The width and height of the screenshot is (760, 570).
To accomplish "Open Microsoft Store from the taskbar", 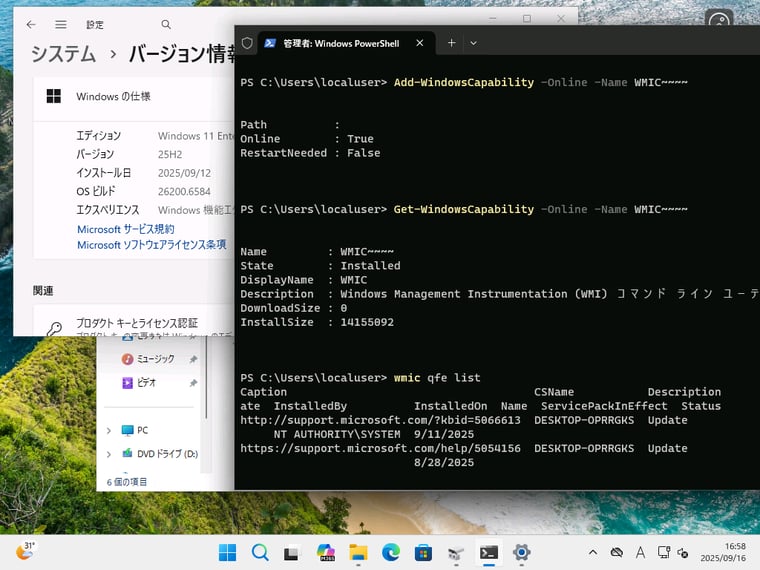I will pyautogui.click(x=423, y=553).
